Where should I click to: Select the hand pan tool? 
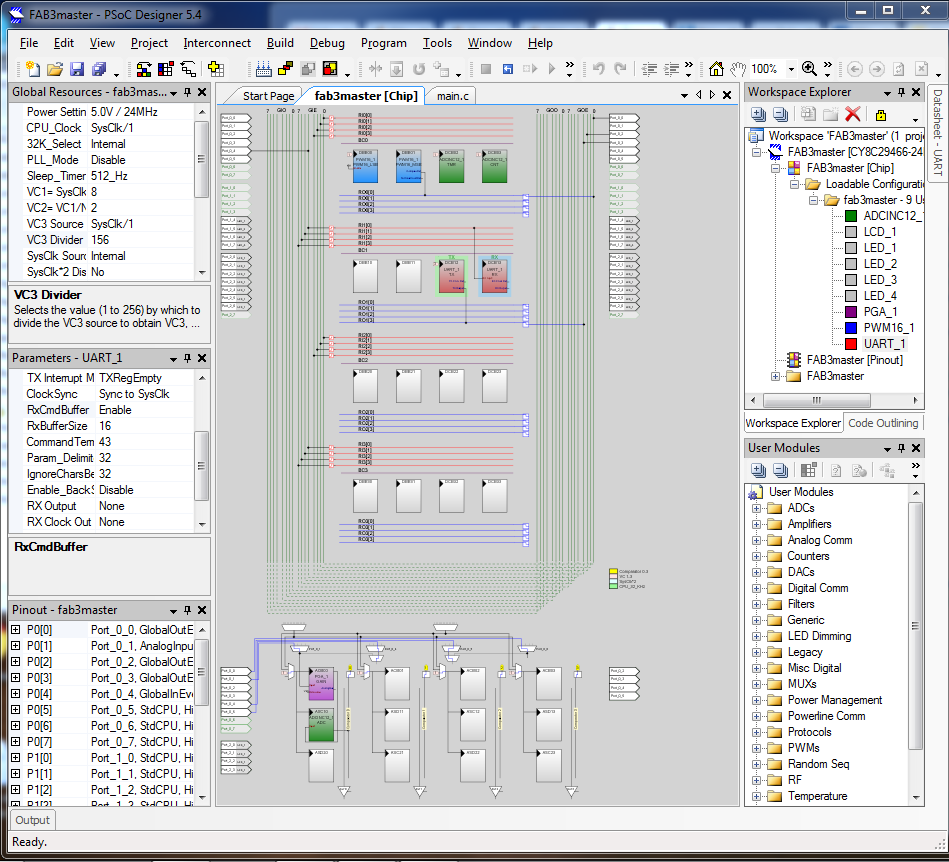(738, 69)
